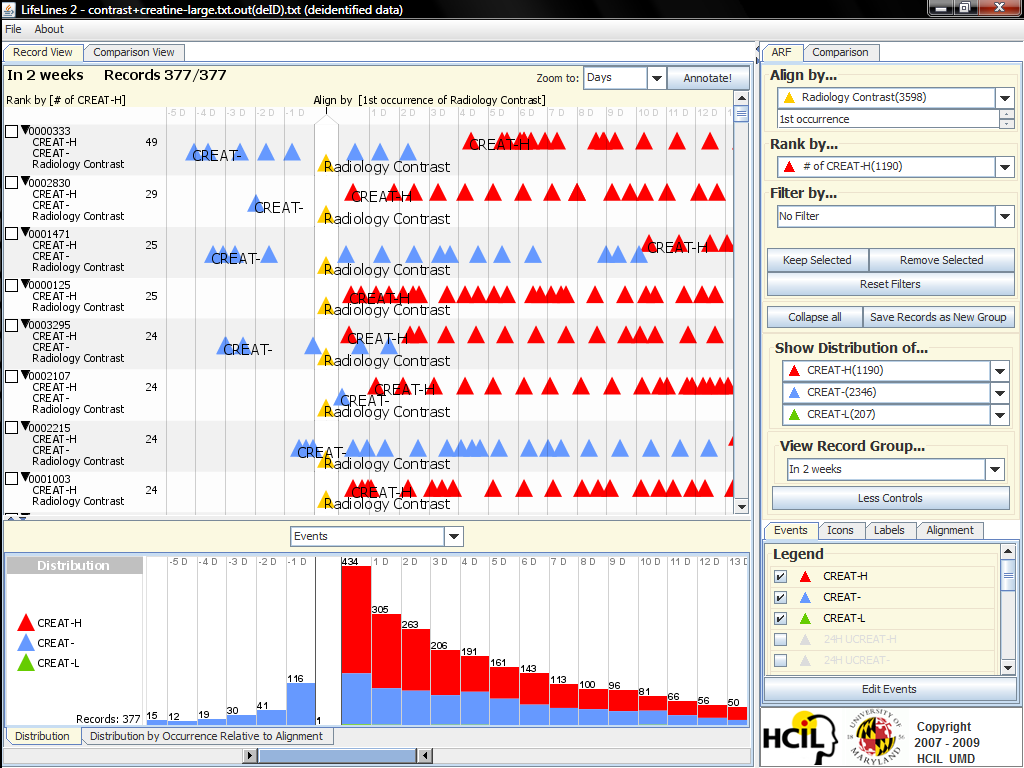Open the Zoom to Days dropdown
The width and height of the screenshot is (1024, 768).
pos(656,78)
